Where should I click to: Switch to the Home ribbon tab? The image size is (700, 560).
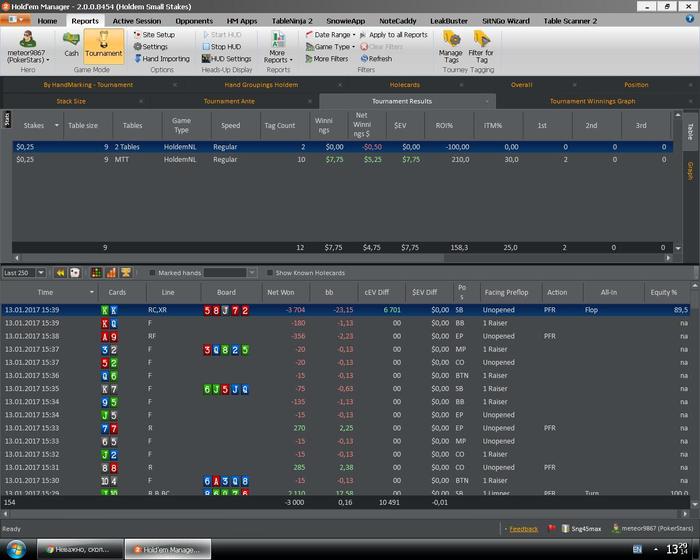point(47,21)
